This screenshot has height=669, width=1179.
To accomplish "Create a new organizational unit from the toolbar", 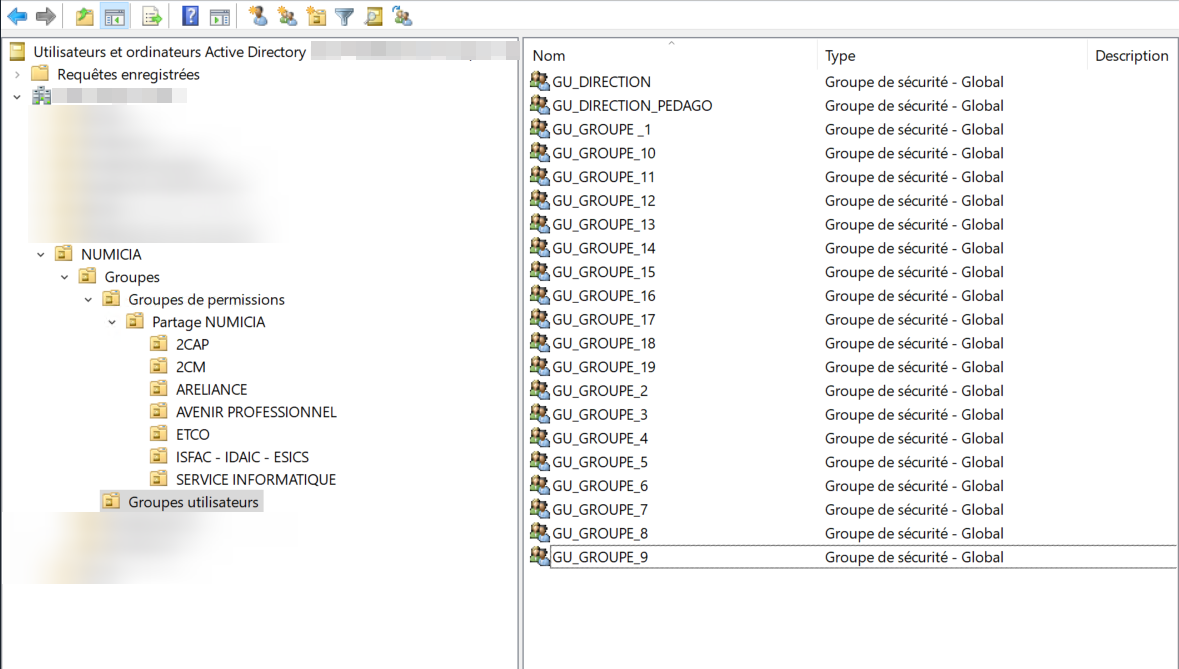I will pyautogui.click(x=316, y=16).
